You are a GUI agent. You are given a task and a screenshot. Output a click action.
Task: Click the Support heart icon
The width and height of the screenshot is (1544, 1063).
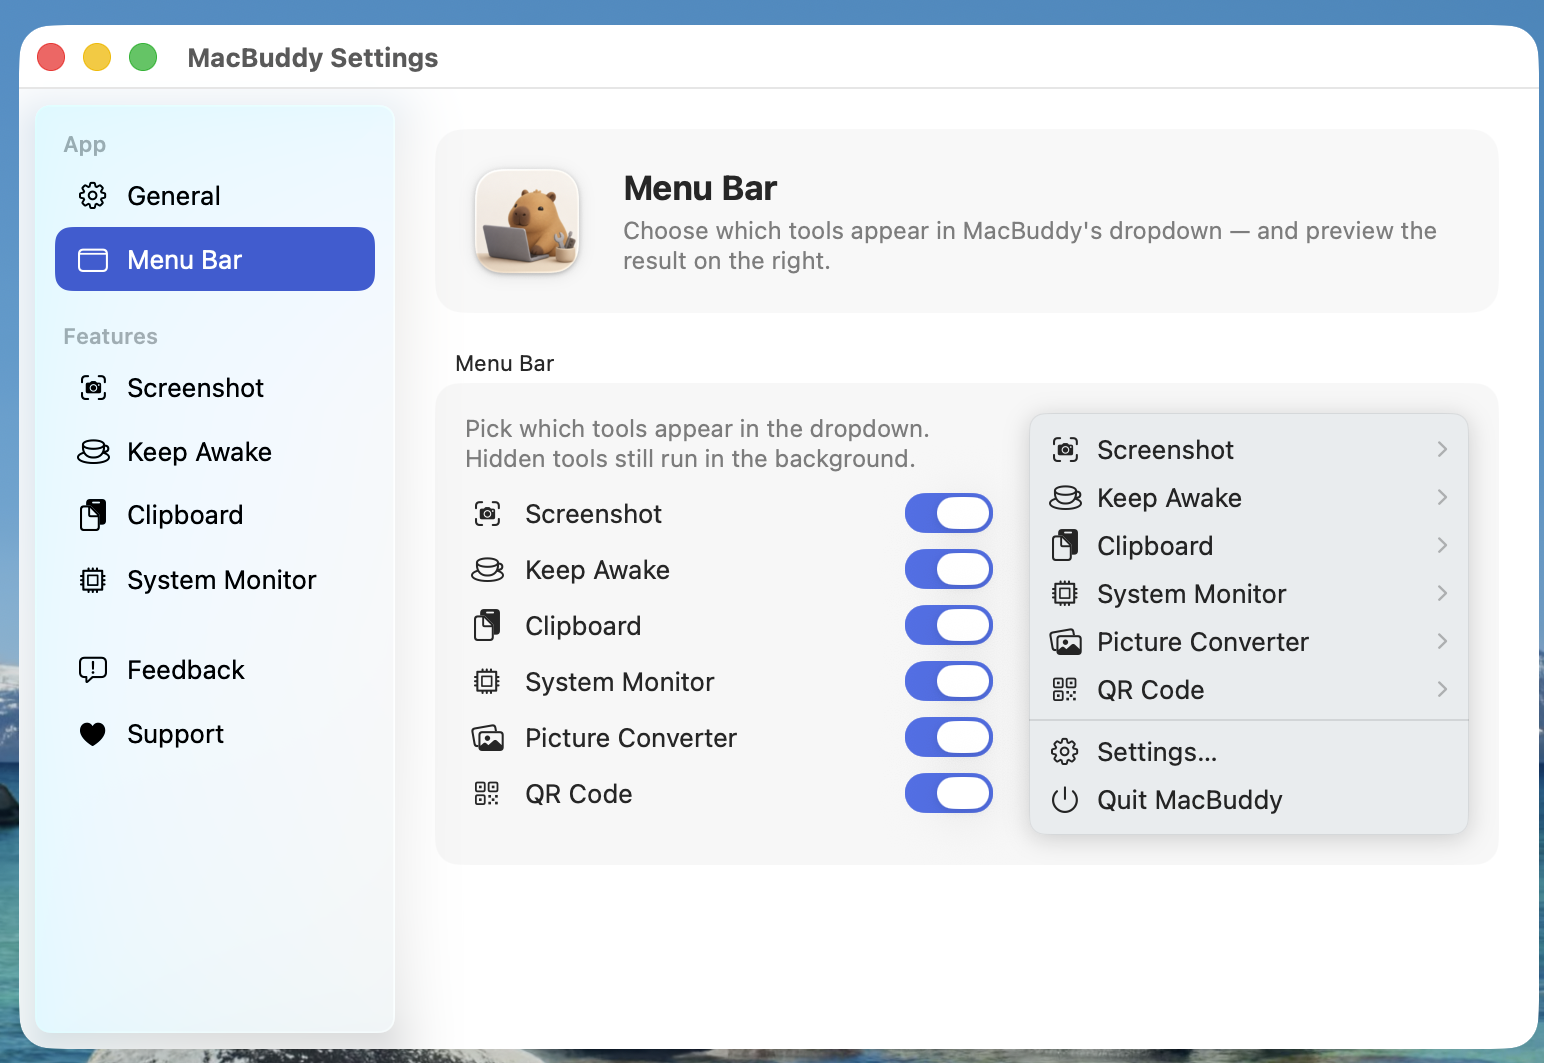[x=93, y=734]
